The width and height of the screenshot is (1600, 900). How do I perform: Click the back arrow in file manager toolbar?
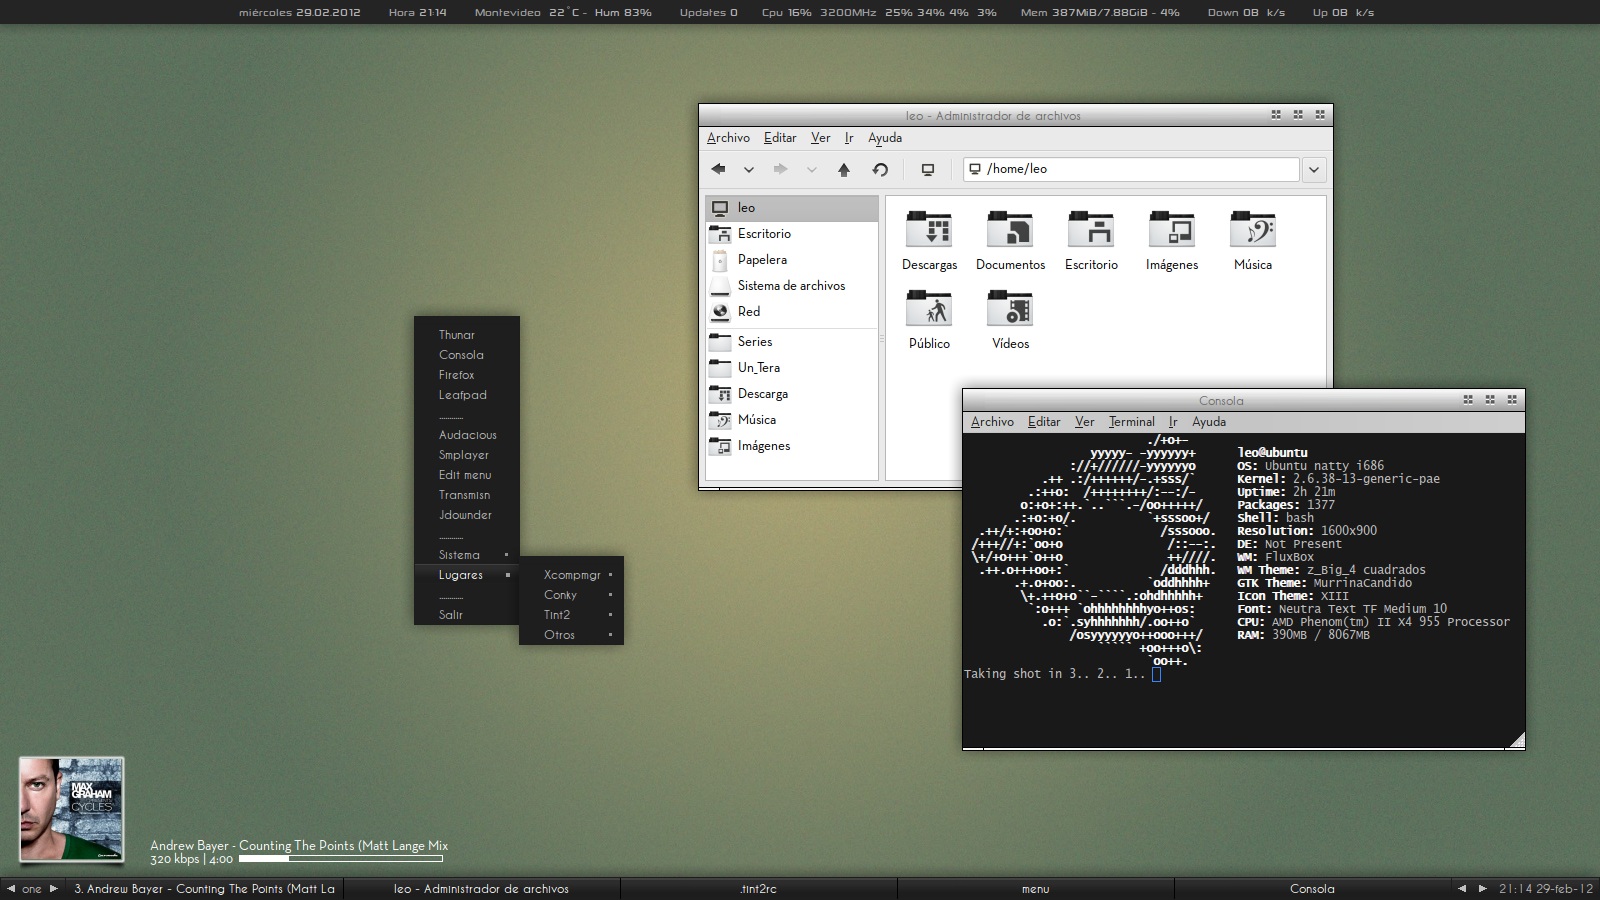coord(718,169)
